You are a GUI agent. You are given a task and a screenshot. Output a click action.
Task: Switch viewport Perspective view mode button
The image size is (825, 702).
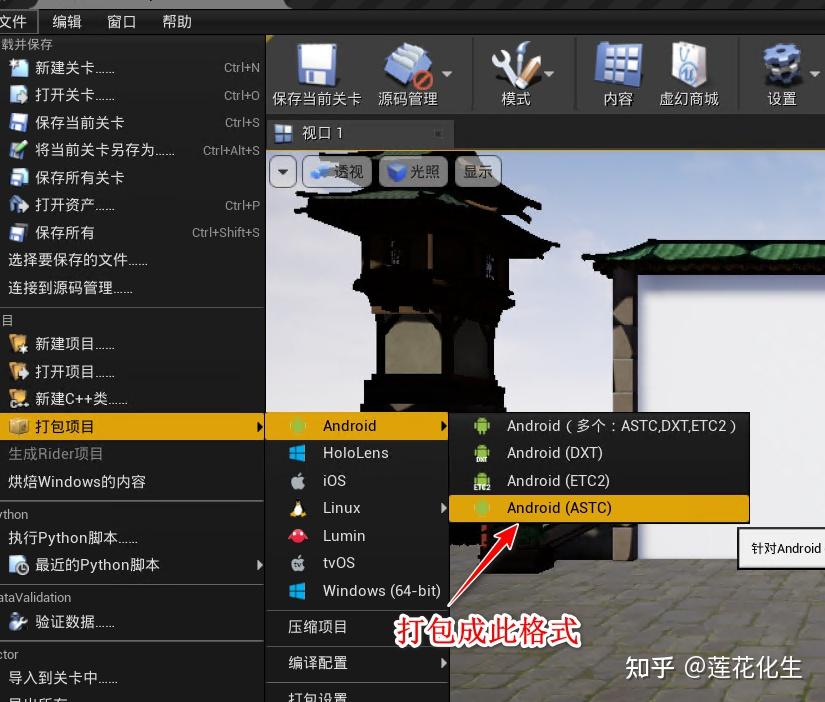[x=337, y=172]
